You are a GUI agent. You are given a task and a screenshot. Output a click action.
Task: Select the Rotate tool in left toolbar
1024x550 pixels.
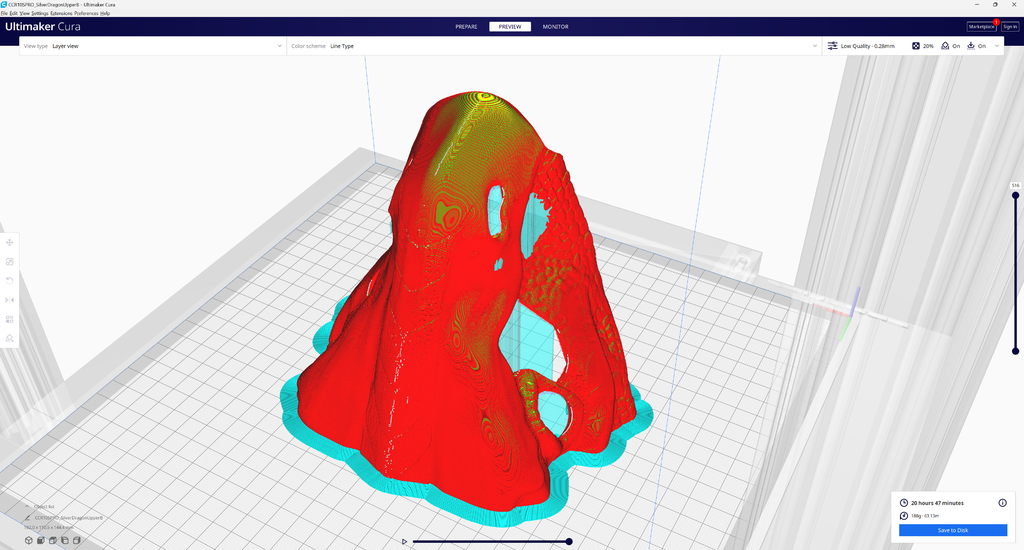(10, 281)
